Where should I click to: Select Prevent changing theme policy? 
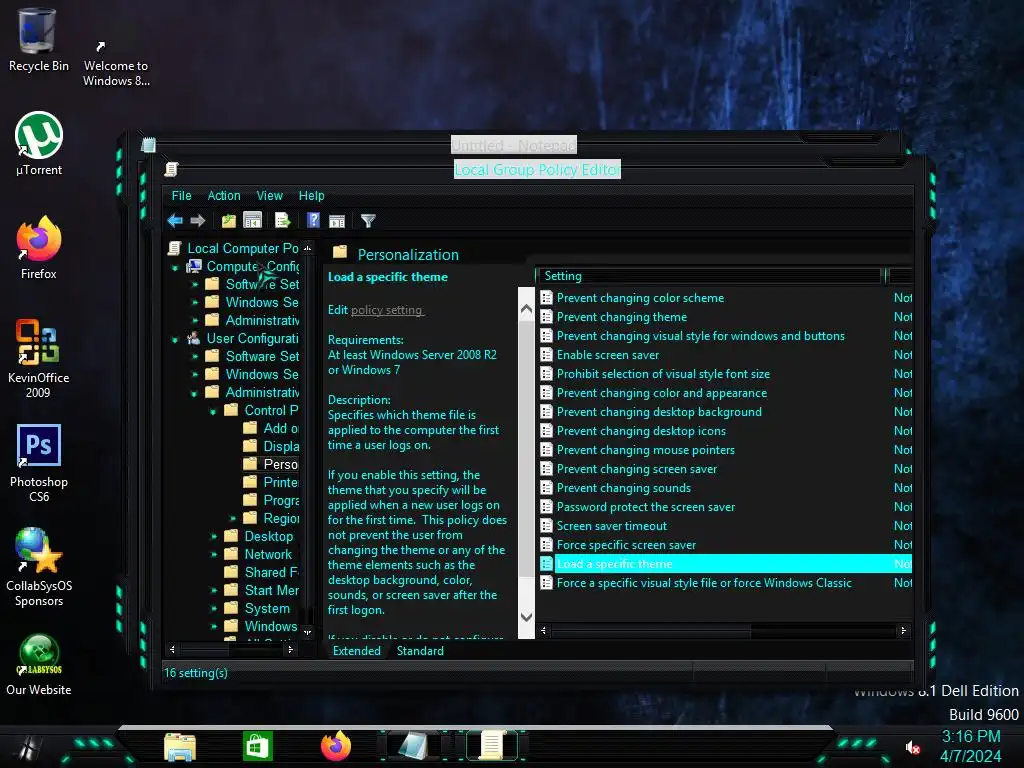coord(622,317)
